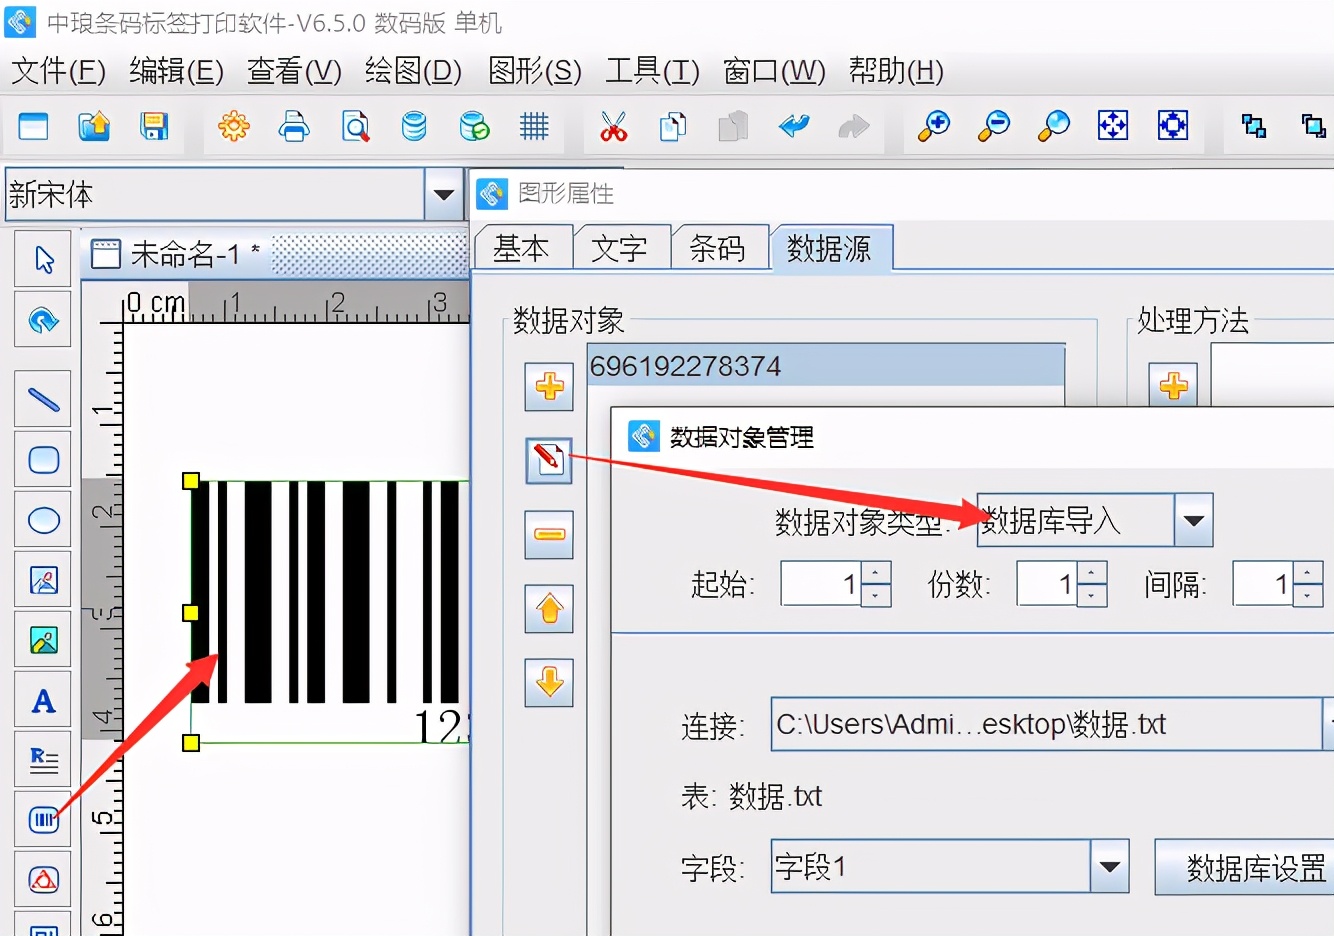Screen dimensions: 1334x936
Task: Switch to the 条码 tab
Action: coord(717,248)
